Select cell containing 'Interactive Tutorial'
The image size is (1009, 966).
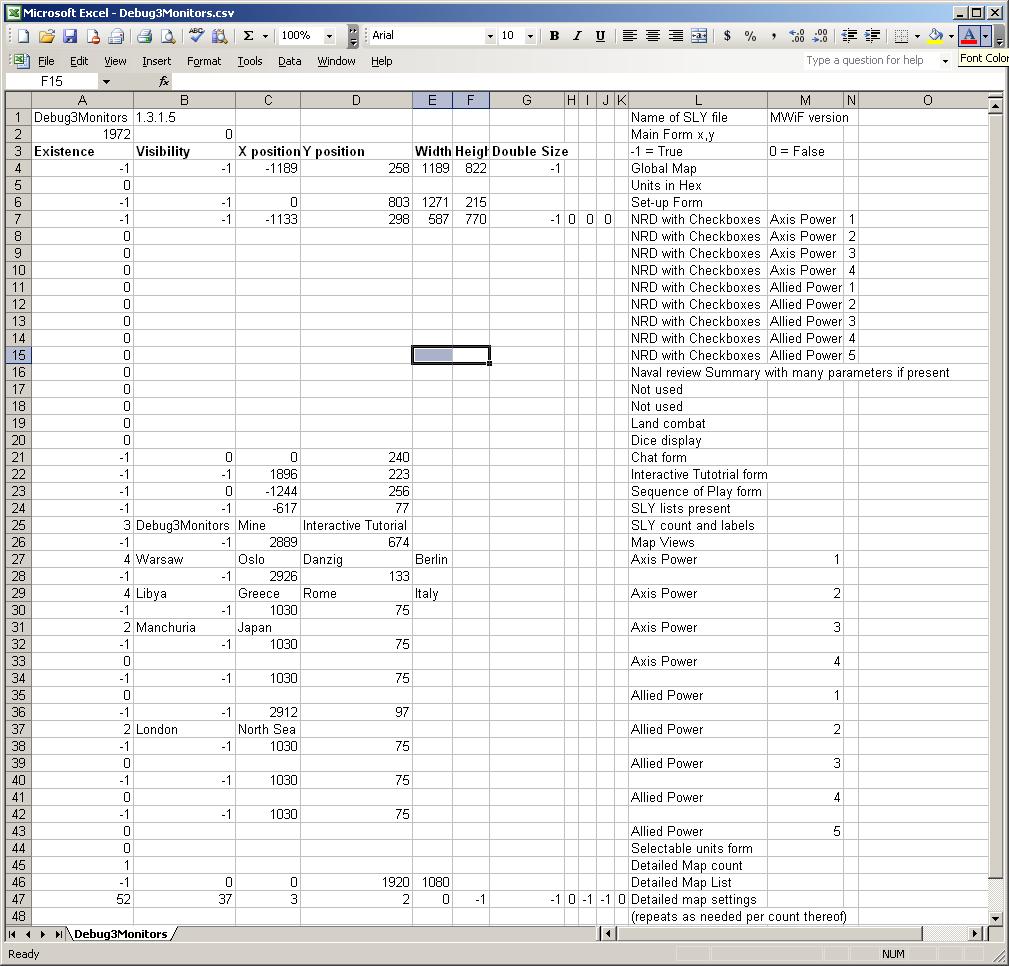pyautogui.click(x=356, y=525)
